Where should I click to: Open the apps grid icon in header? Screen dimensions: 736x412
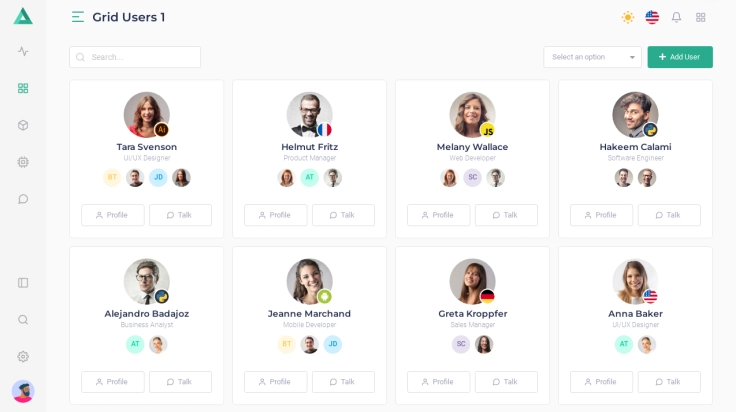701,17
